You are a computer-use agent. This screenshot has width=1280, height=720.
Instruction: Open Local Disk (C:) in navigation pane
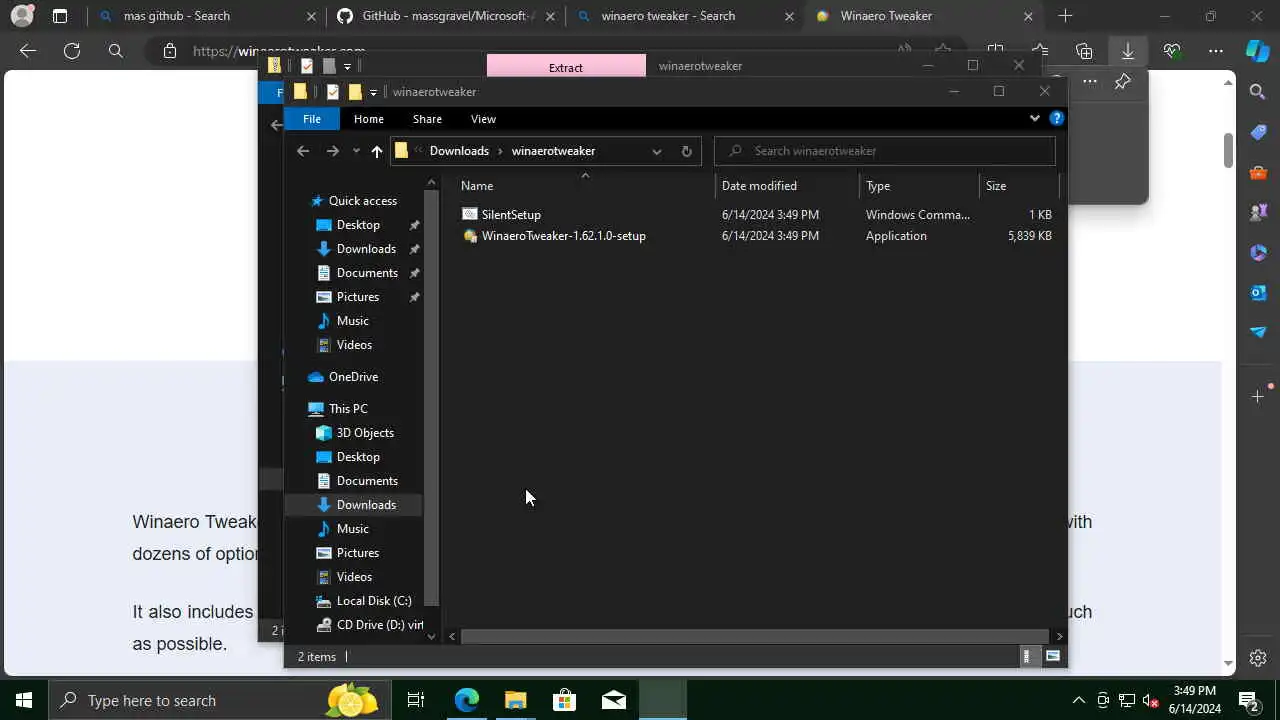click(374, 601)
